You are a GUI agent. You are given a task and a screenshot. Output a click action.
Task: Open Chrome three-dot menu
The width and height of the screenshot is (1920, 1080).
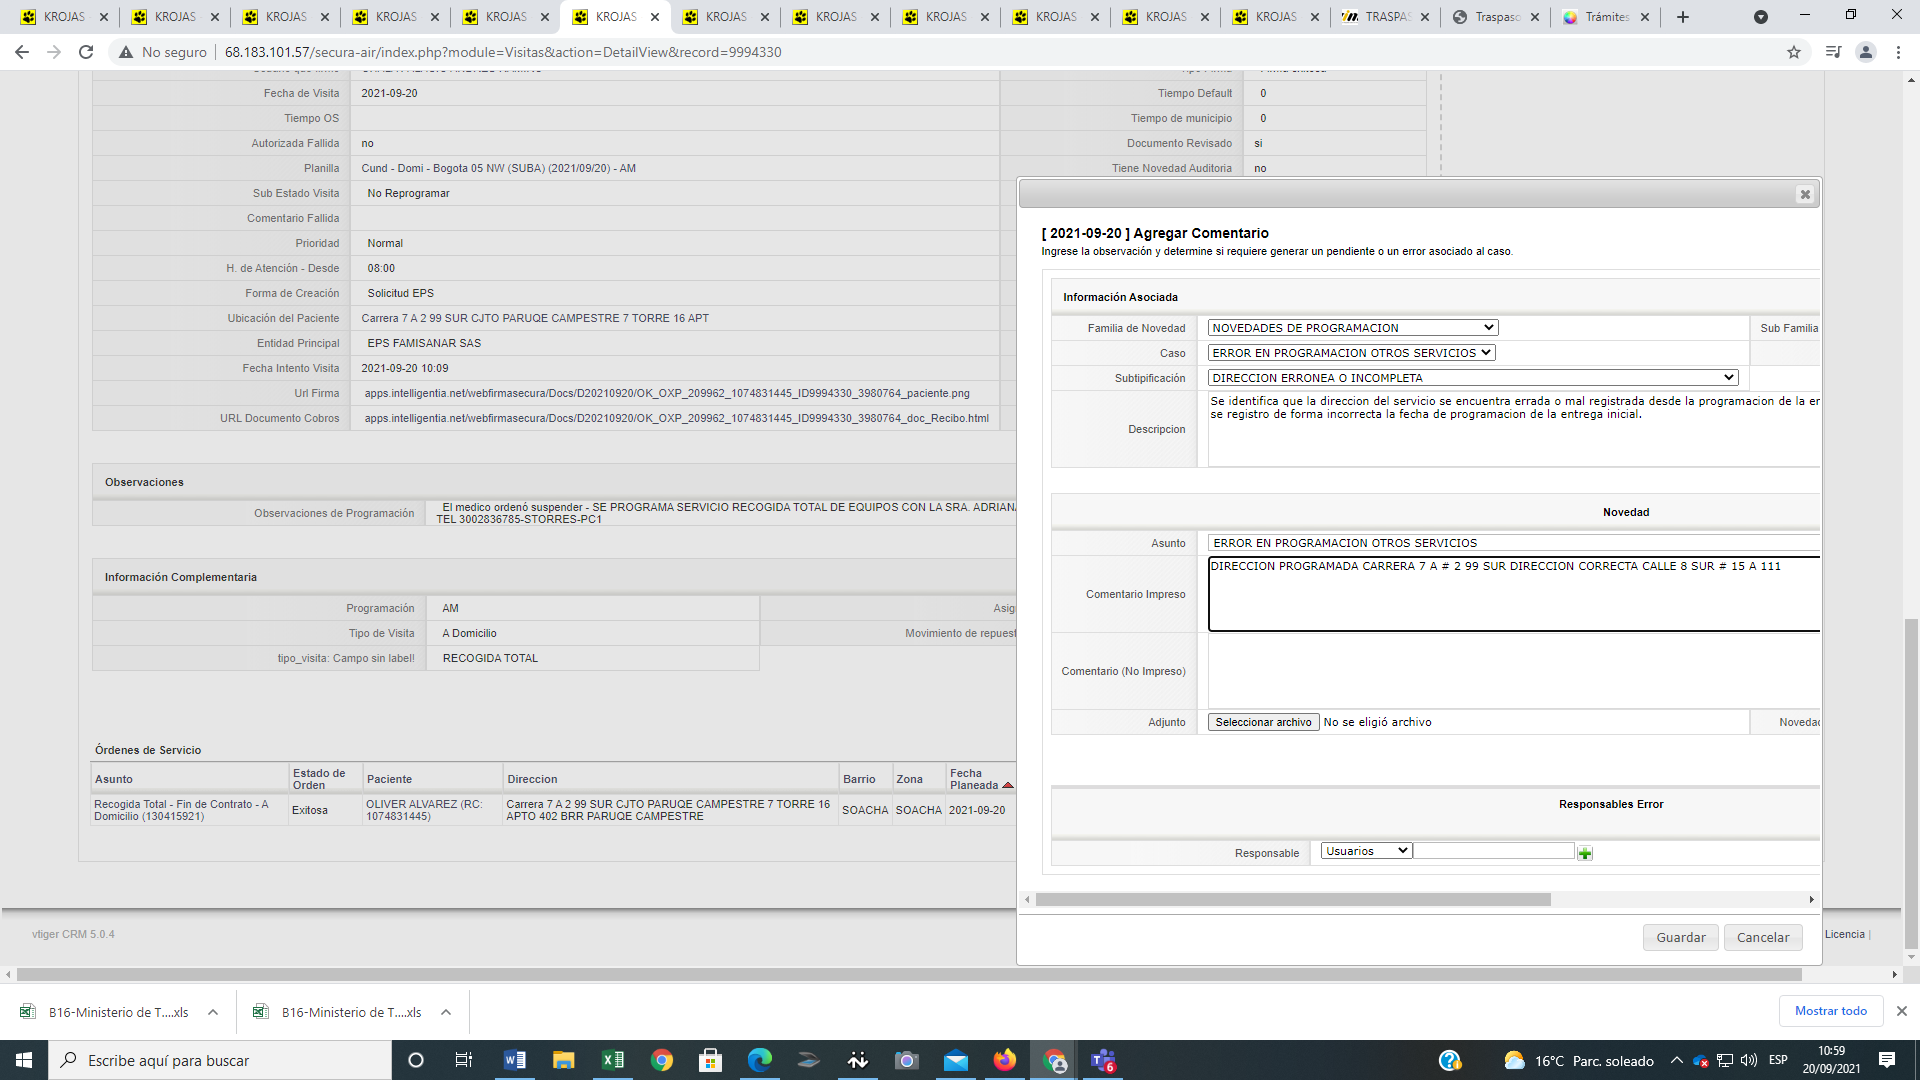[x=1898, y=52]
